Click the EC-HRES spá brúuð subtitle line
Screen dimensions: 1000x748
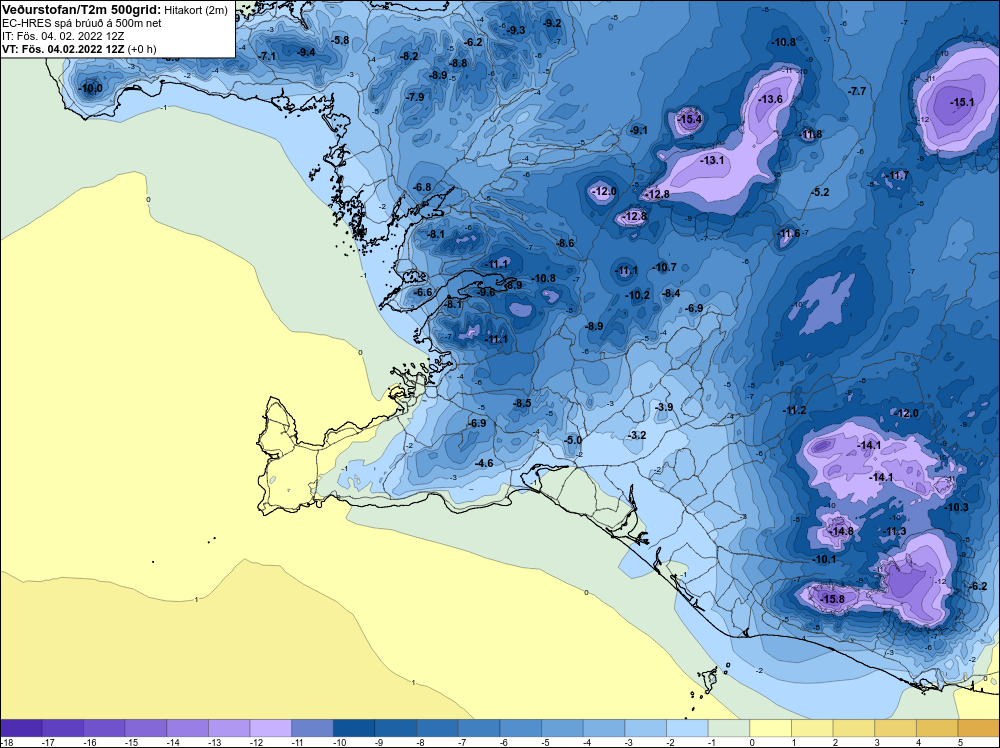82,23
